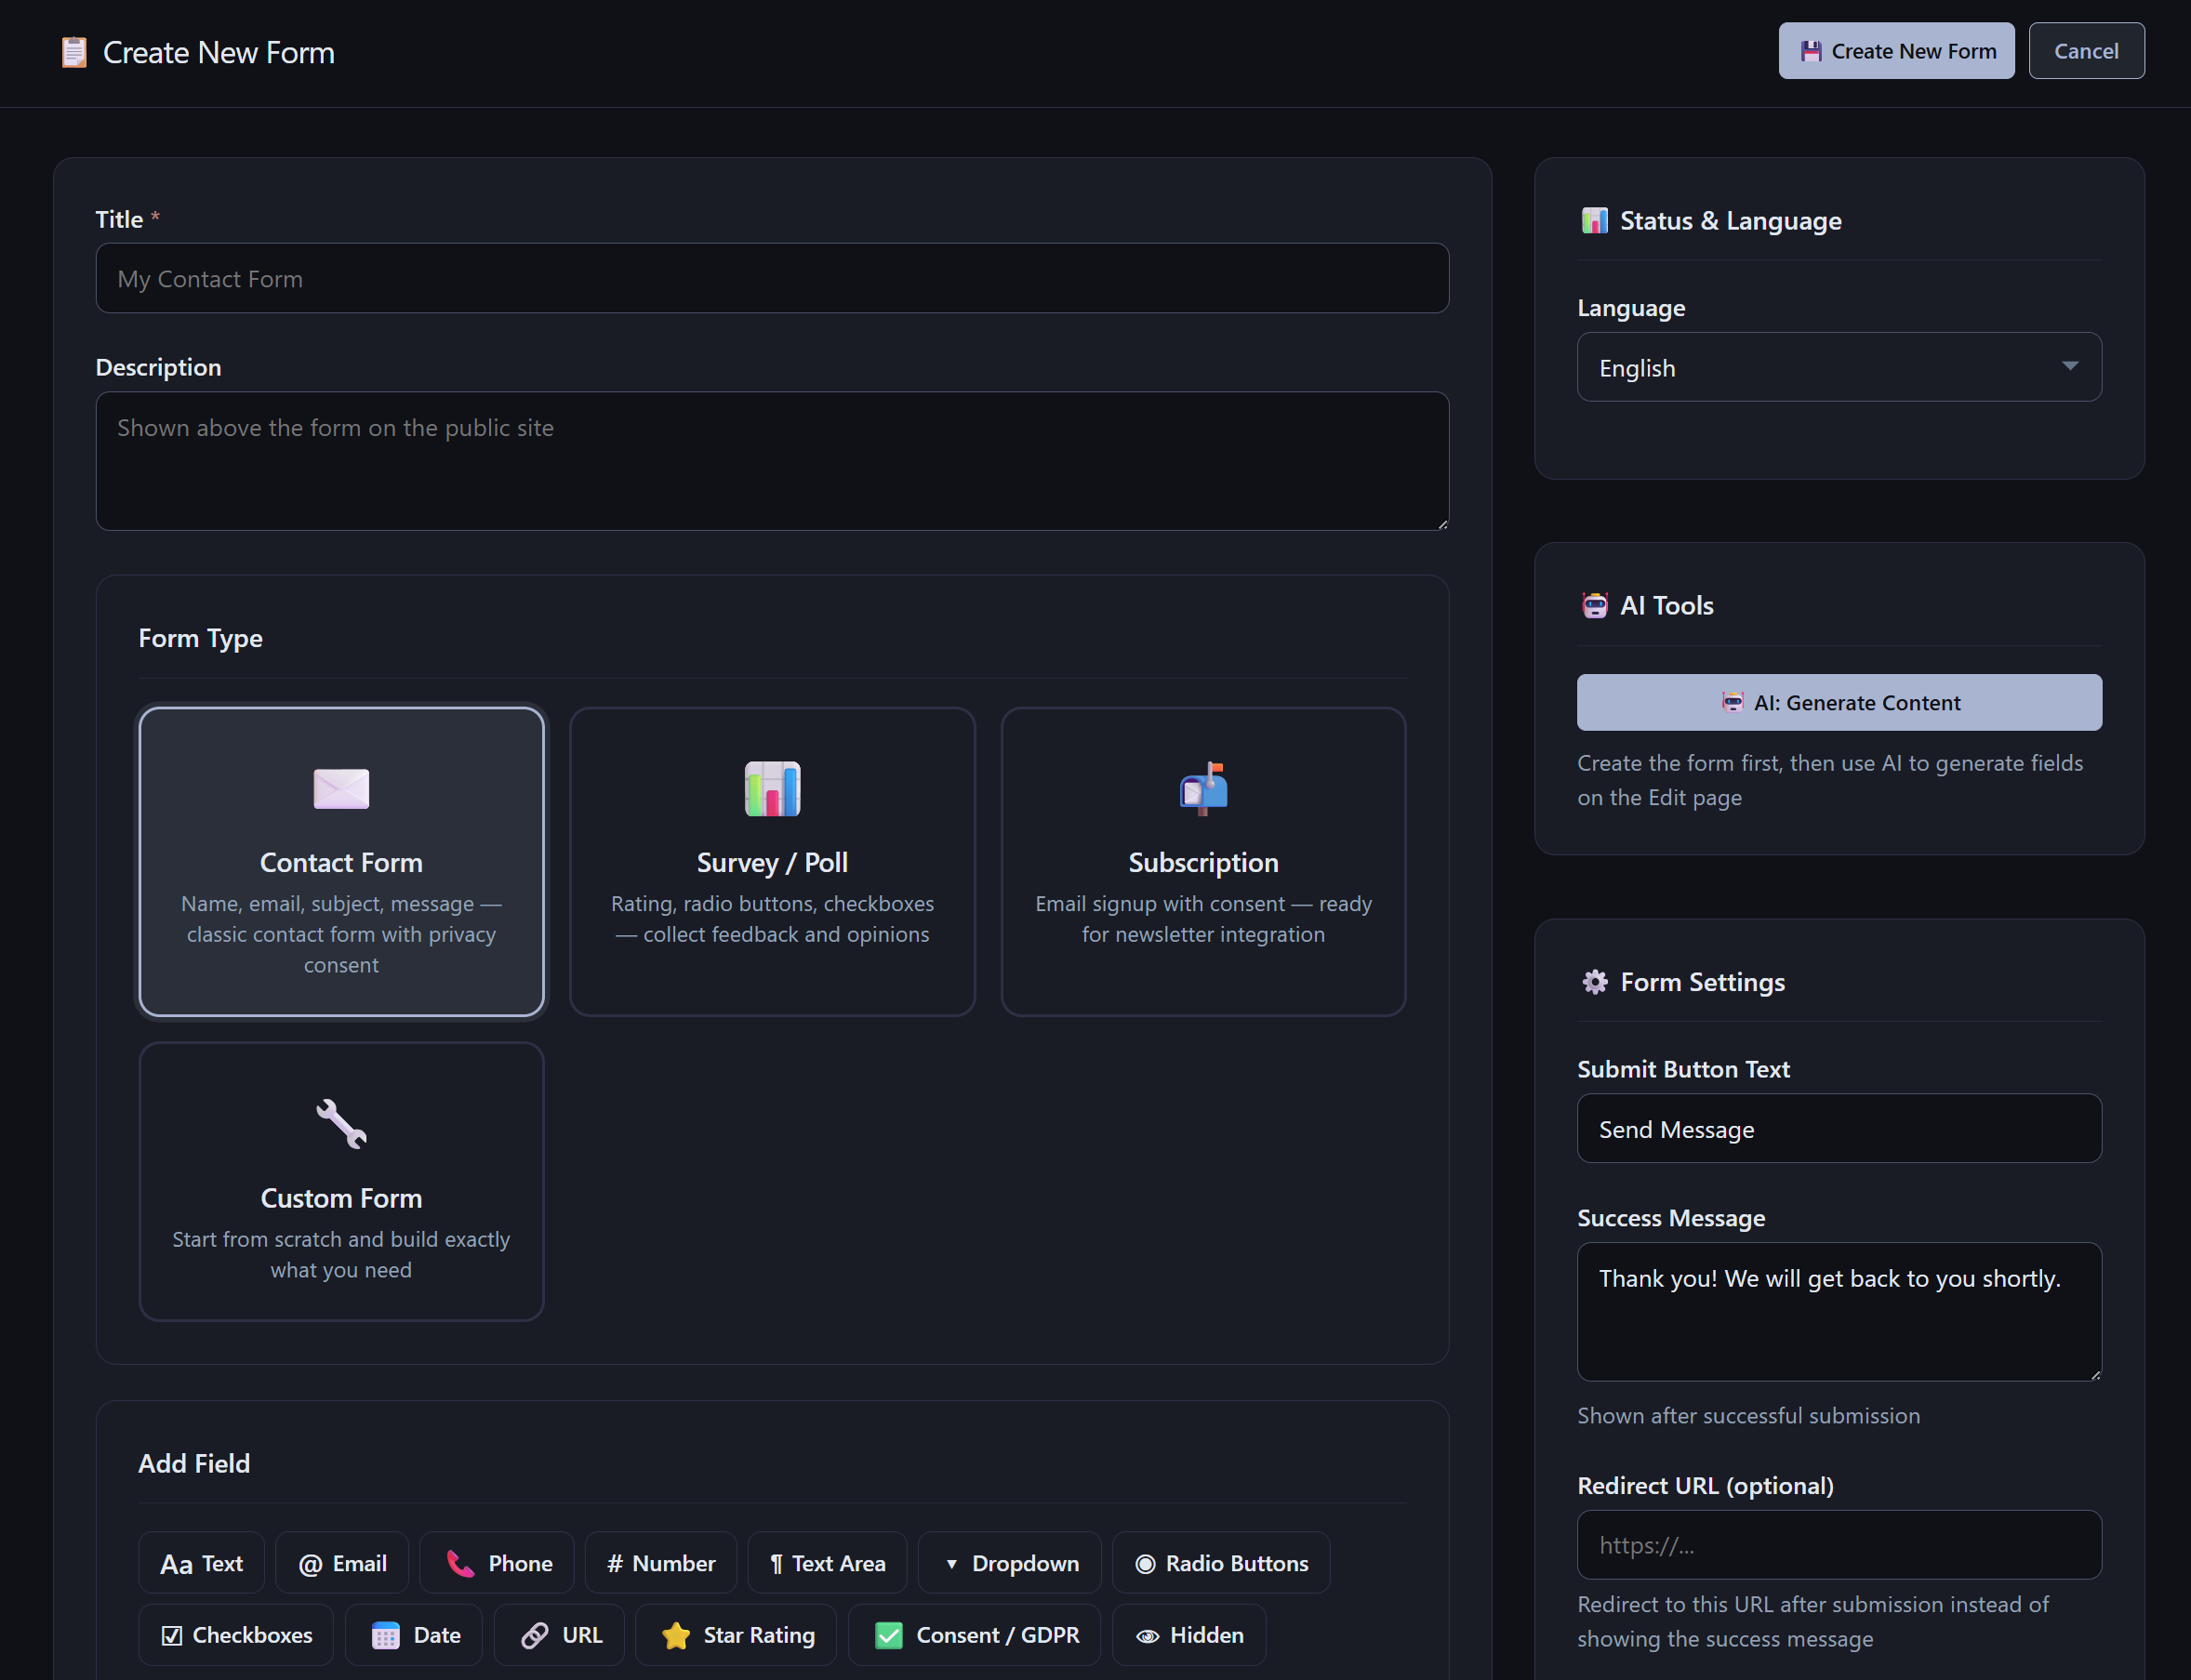
Task: Add a Hidden field
Action: [1189, 1635]
